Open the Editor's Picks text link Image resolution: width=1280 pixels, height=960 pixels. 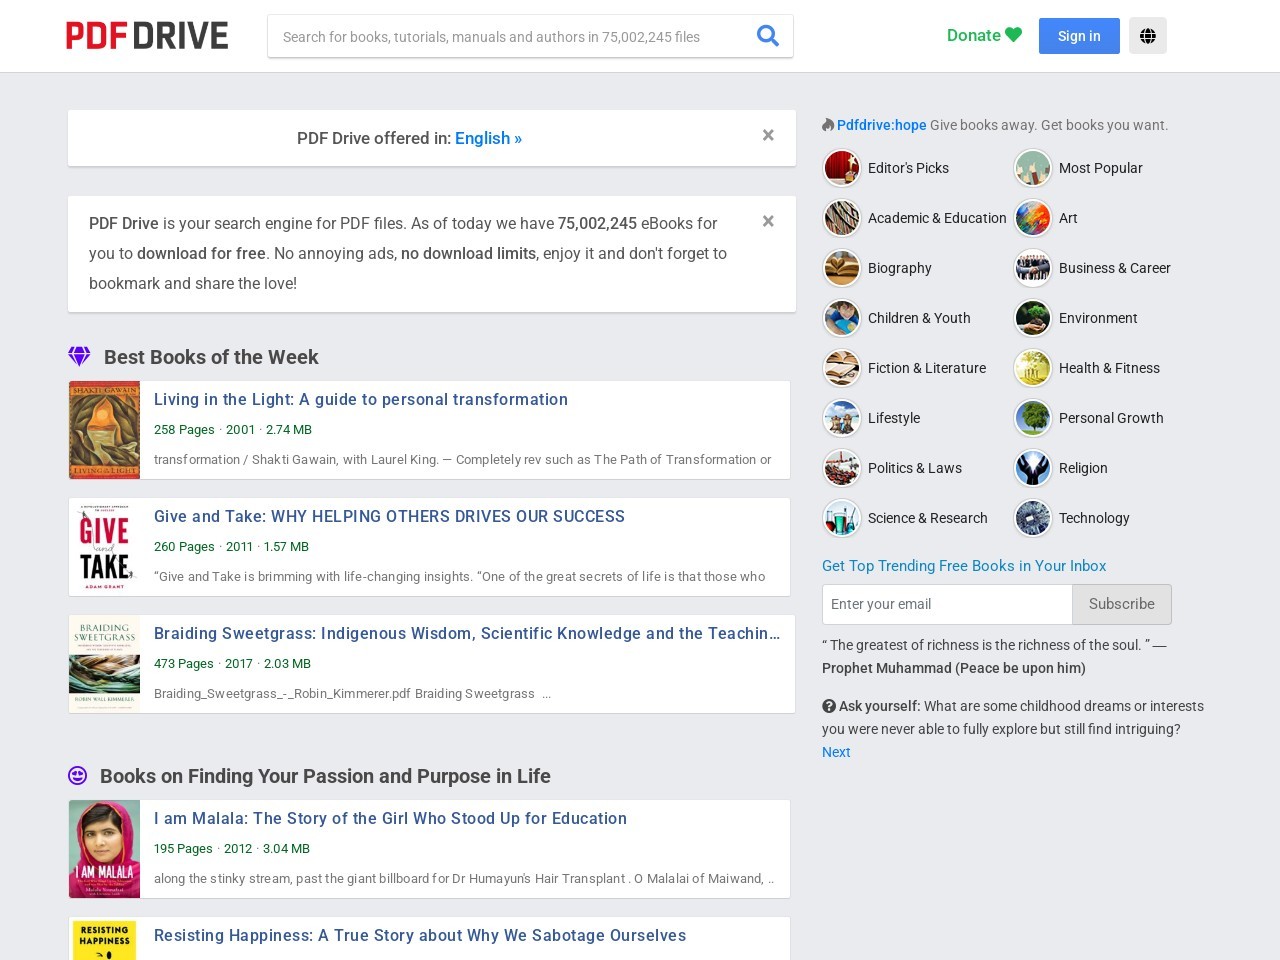pos(908,168)
